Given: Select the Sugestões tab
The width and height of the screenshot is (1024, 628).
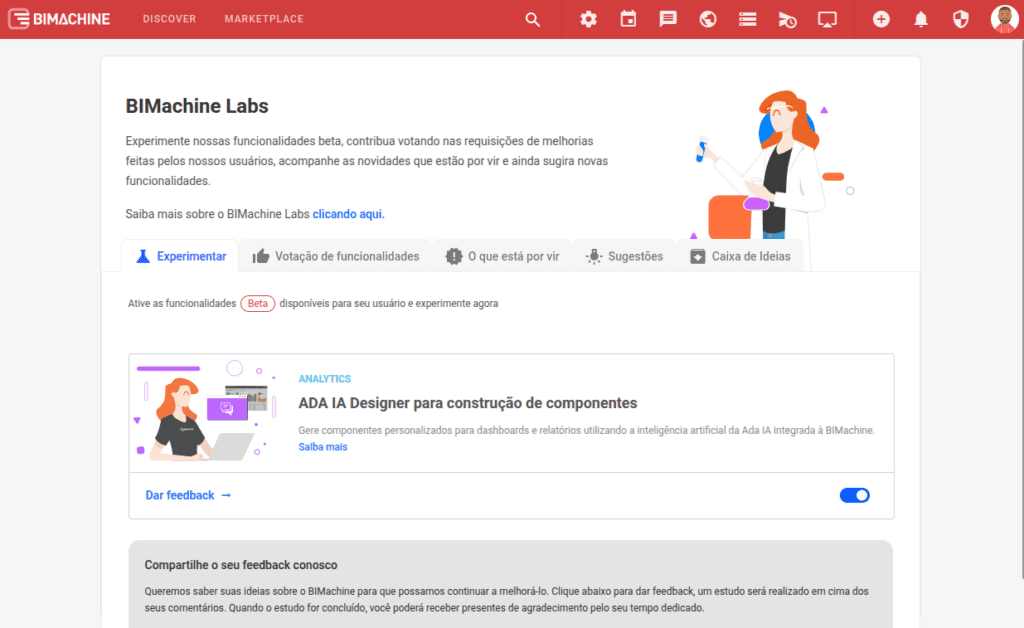Looking at the screenshot, I should (x=624, y=256).
